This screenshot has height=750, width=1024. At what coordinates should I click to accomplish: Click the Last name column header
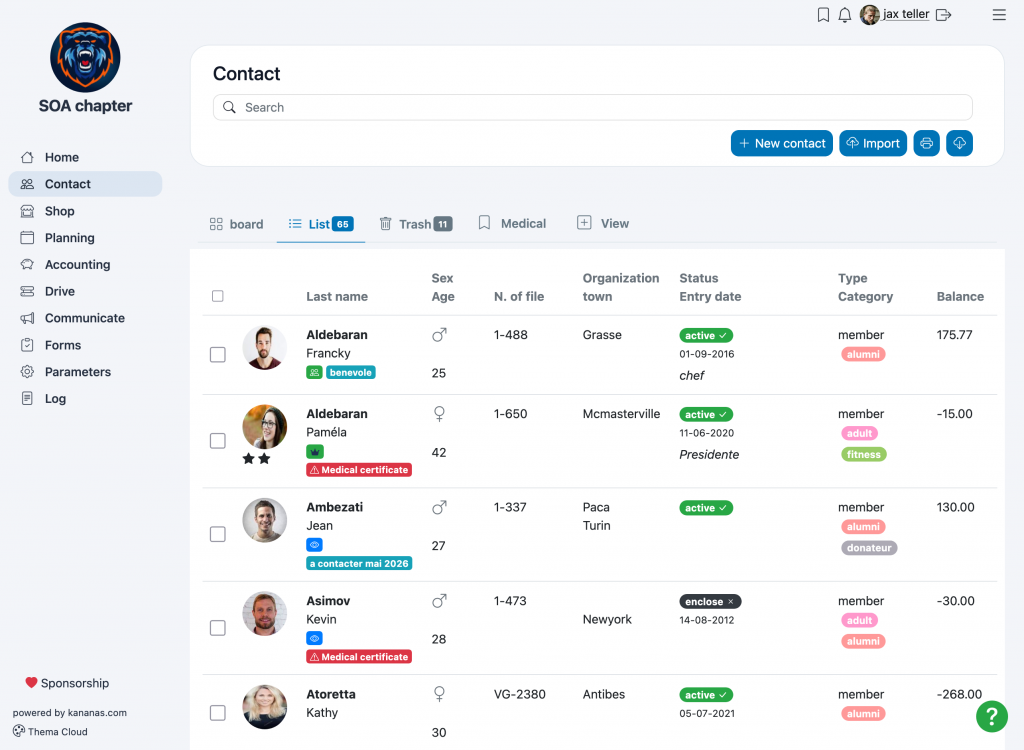[x=337, y=297]
